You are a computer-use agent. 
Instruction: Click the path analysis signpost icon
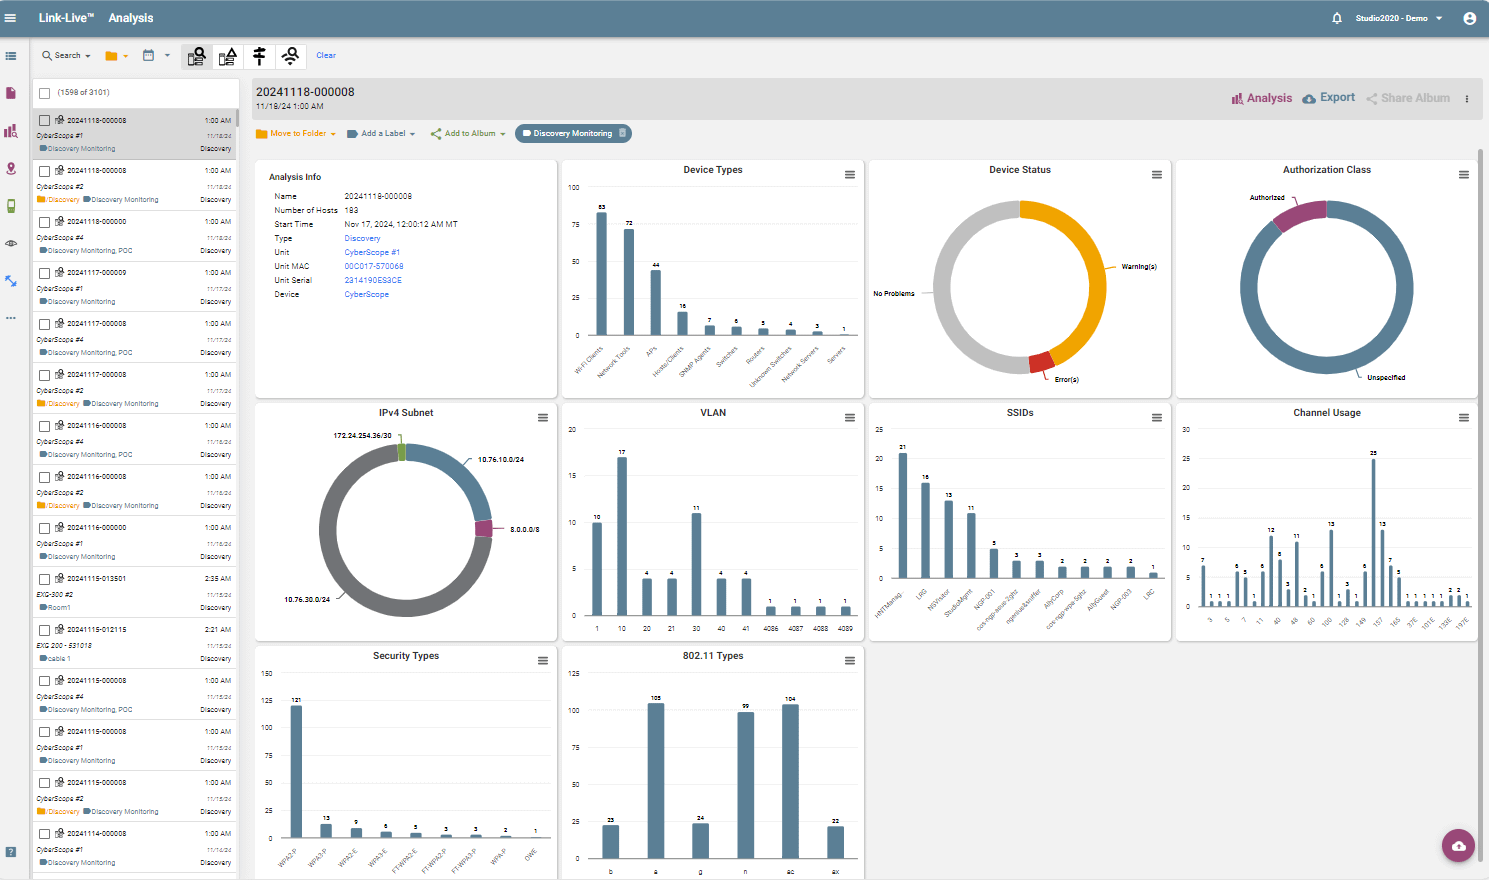pos(259,56)
